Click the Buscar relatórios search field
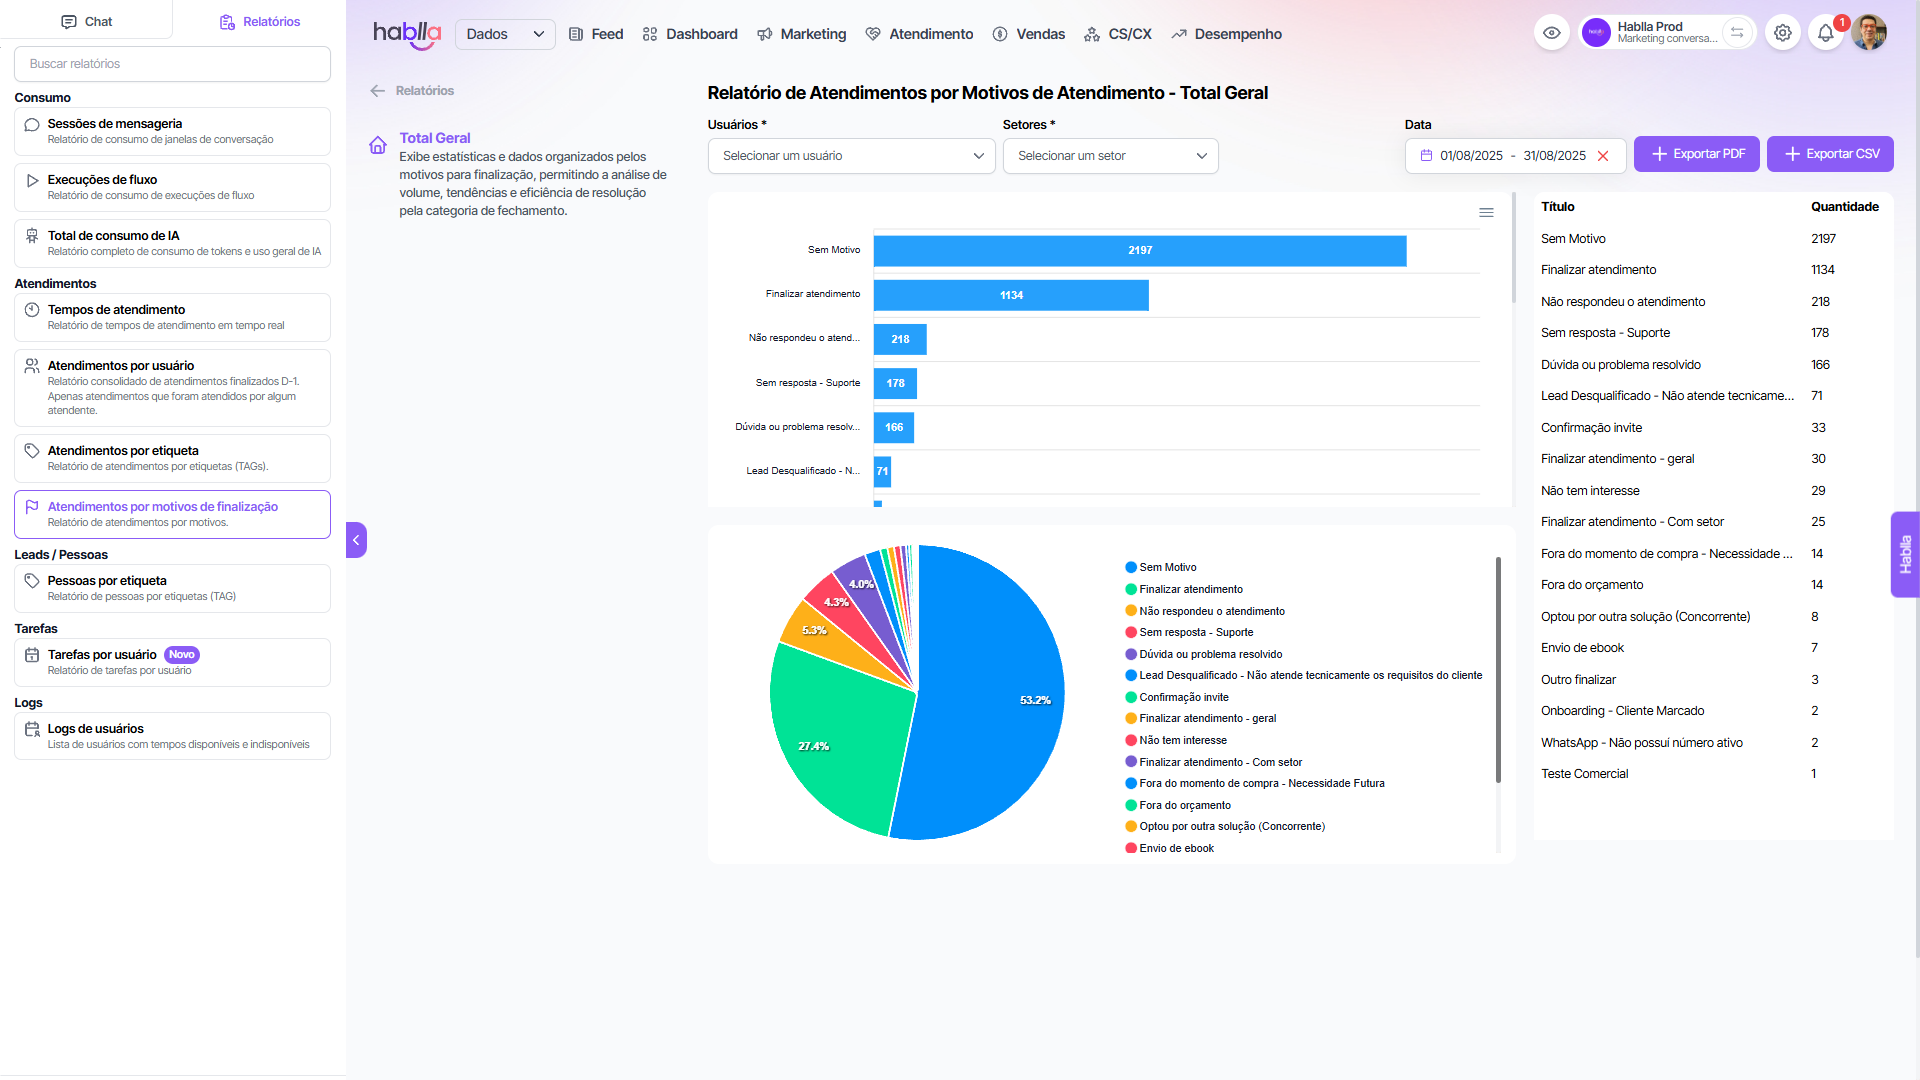1920x1080 pixels. (x=172, y=64)
